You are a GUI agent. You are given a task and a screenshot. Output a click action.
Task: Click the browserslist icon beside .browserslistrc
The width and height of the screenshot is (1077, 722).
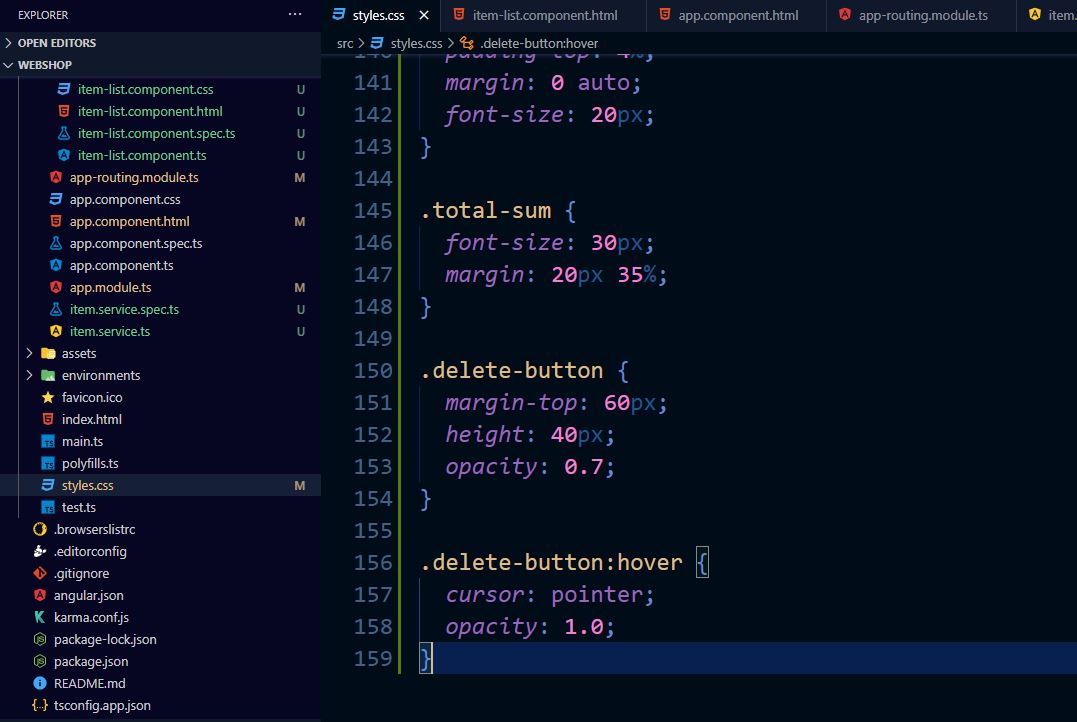[40, 529]
